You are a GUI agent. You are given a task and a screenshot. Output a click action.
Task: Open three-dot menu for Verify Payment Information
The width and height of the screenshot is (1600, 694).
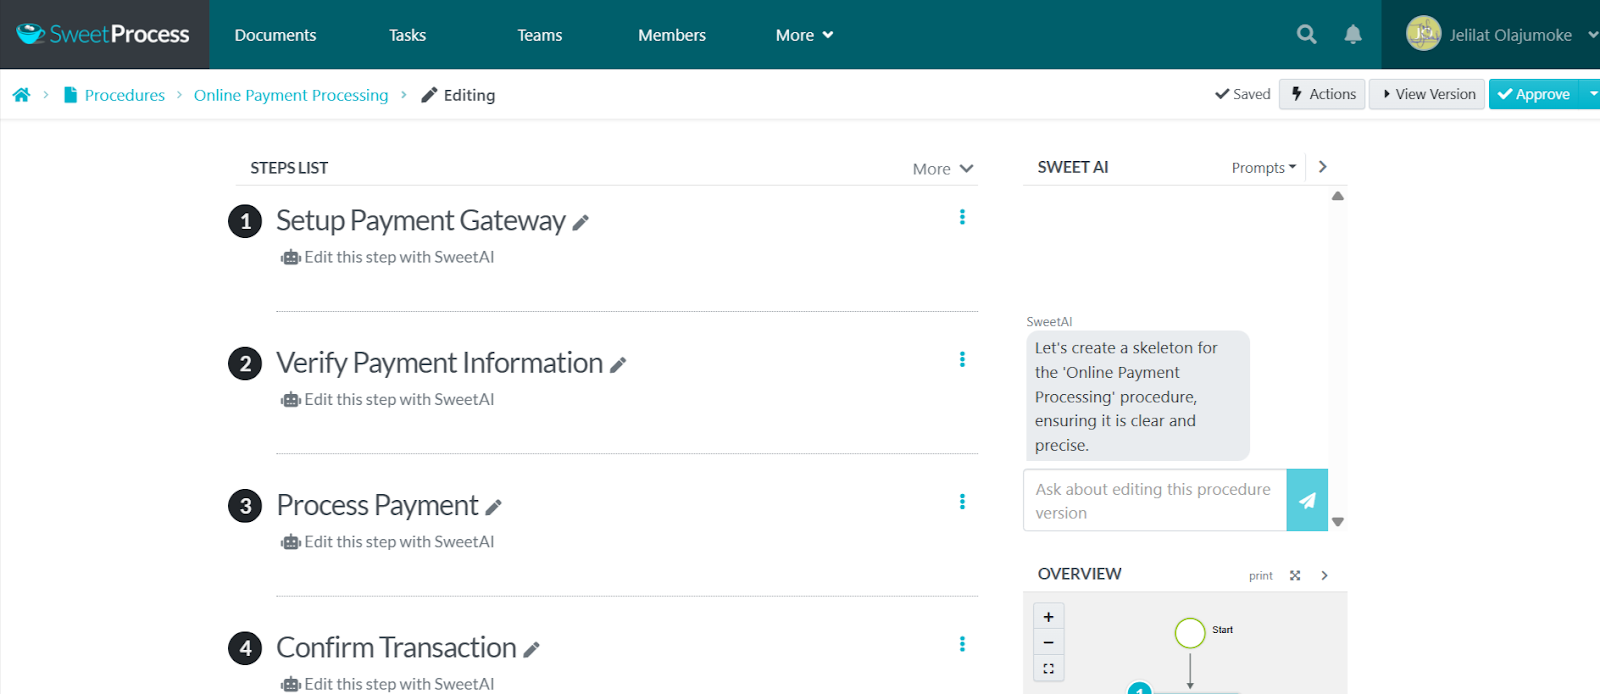coord(962,359)
